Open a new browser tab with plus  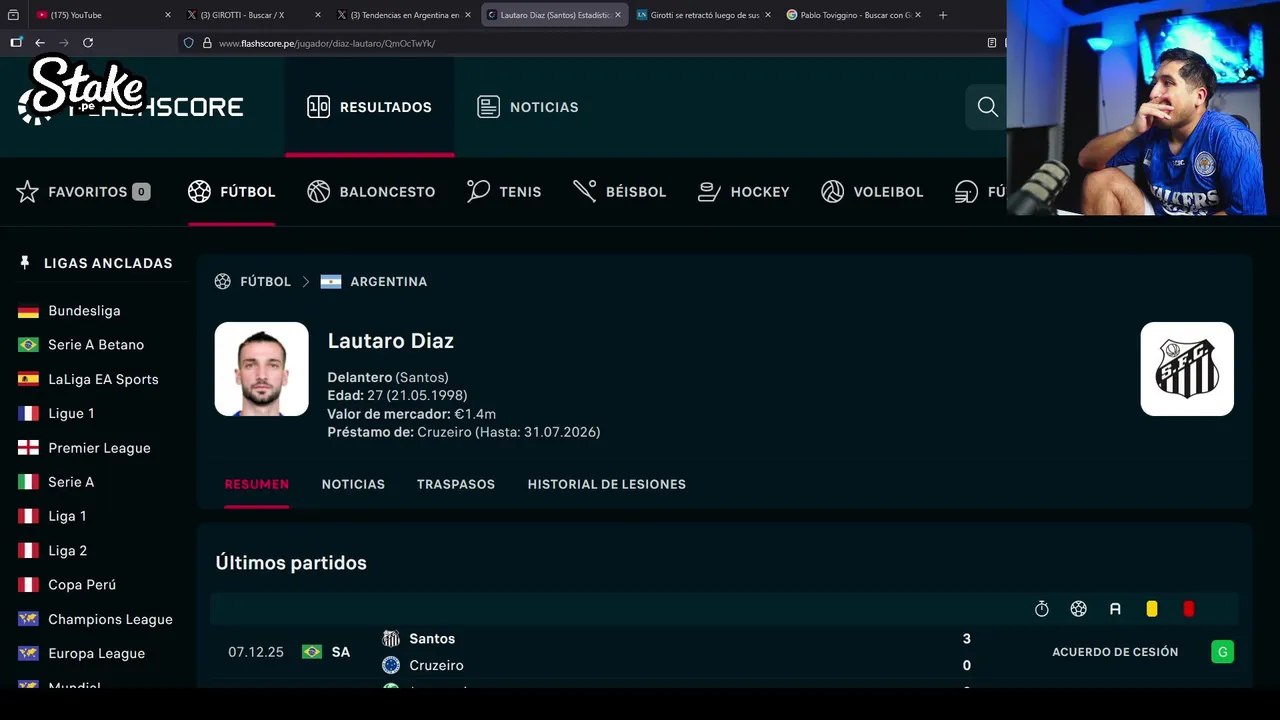click(x=942, y=15)
